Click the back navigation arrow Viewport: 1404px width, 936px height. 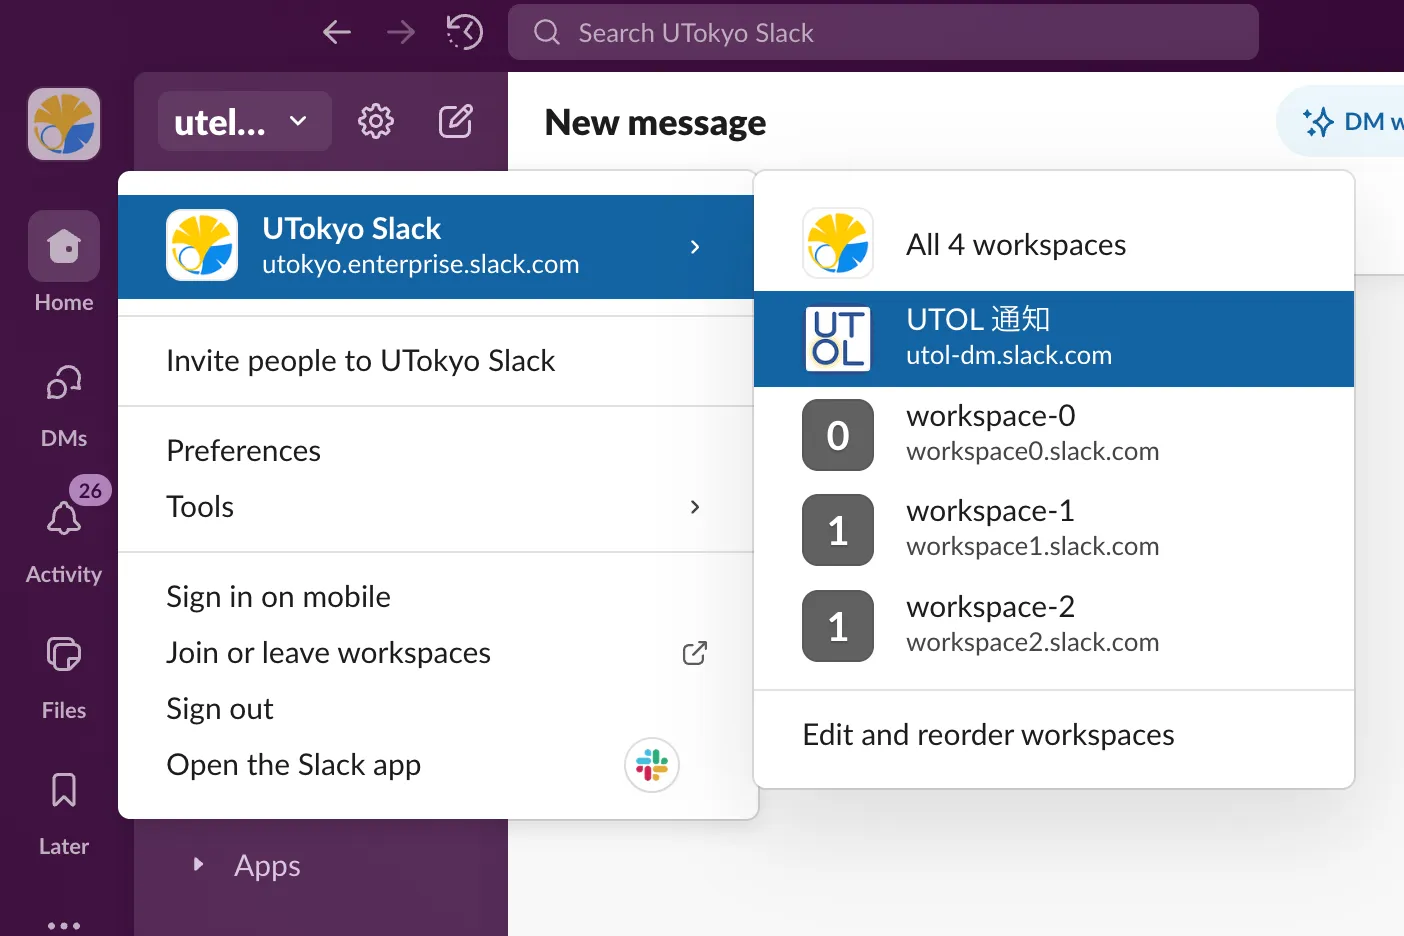337,33
